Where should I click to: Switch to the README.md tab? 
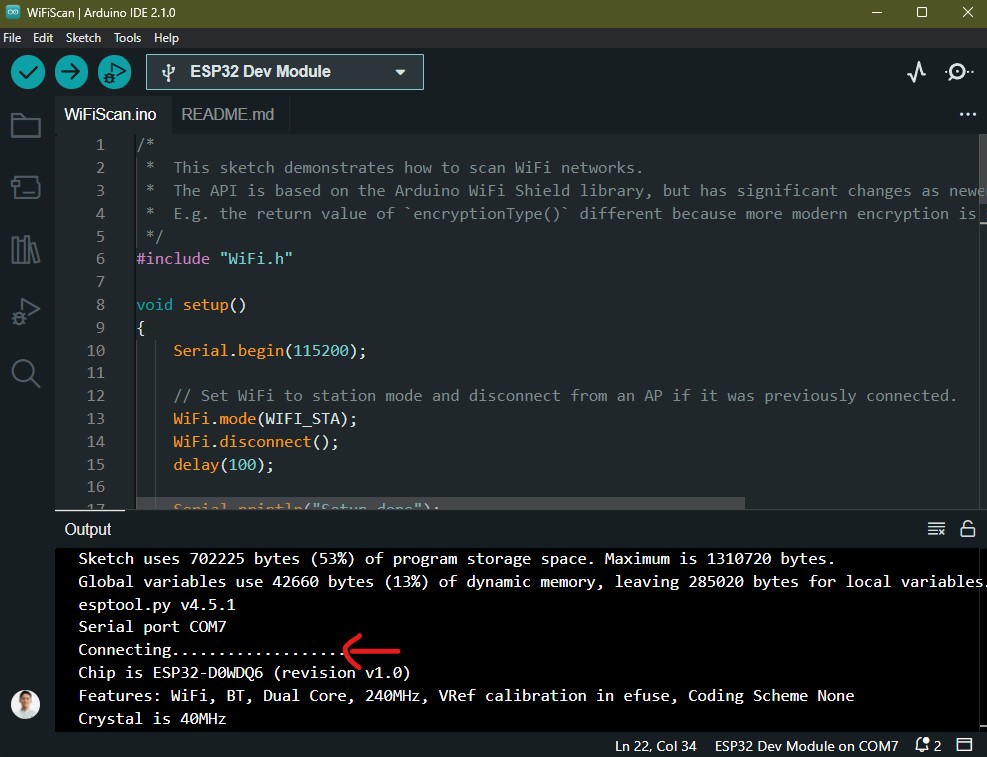pyautogui.click(x=228, y=115)
